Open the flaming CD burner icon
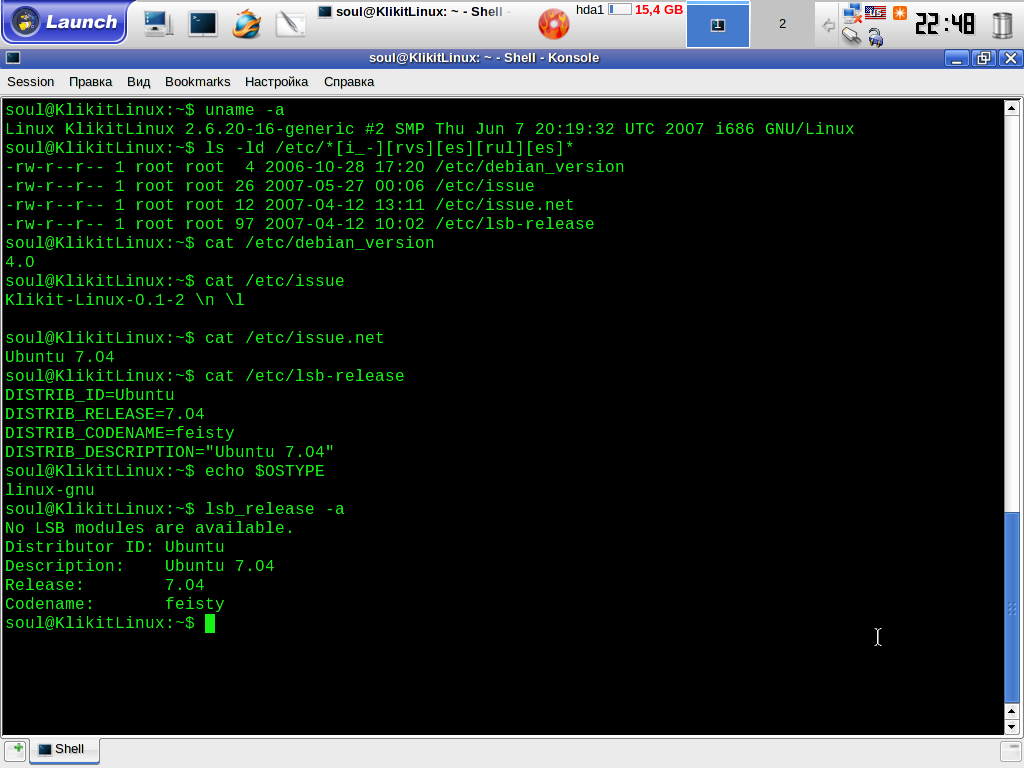 point(553,24)
